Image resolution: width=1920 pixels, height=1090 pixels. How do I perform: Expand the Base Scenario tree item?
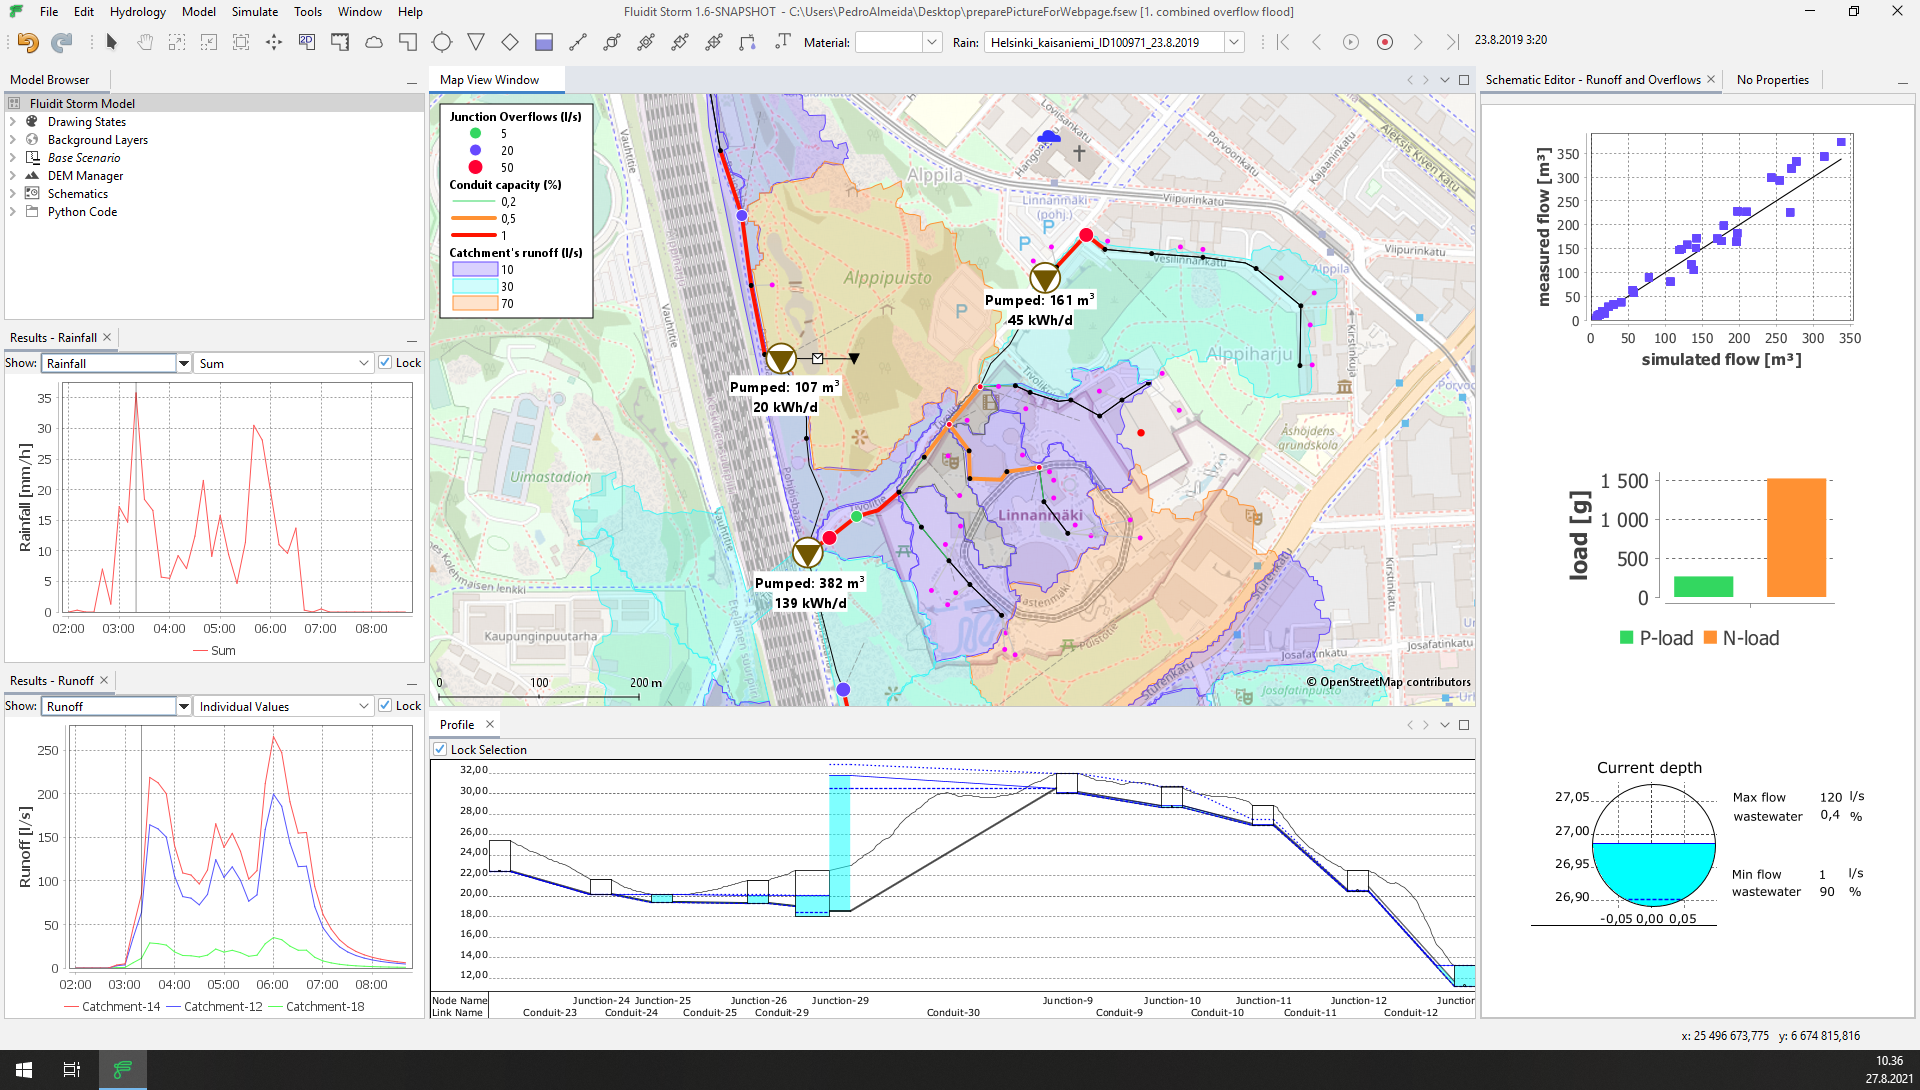[x=13, y=157]
